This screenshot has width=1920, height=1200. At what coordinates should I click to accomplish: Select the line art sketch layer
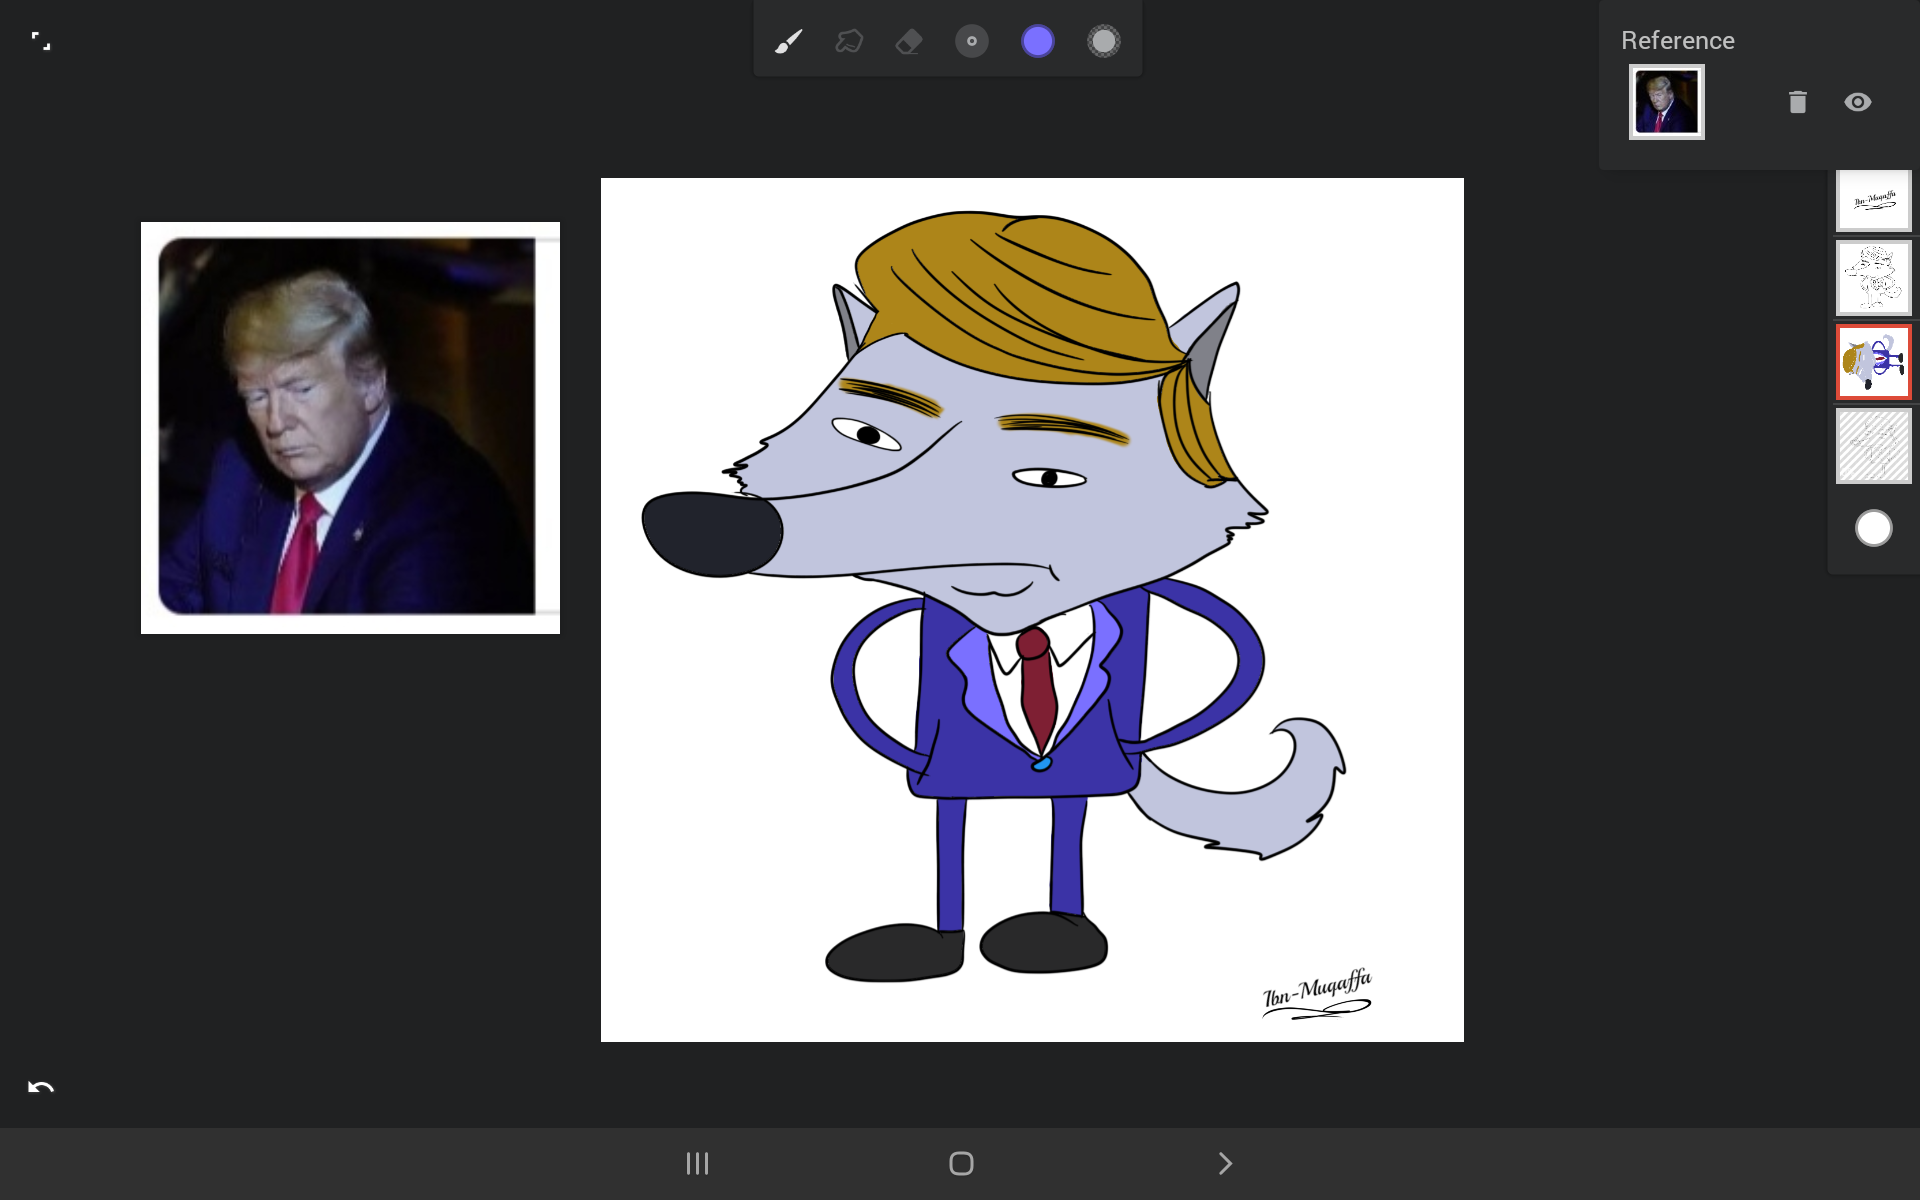click(x=1873, y=278)
